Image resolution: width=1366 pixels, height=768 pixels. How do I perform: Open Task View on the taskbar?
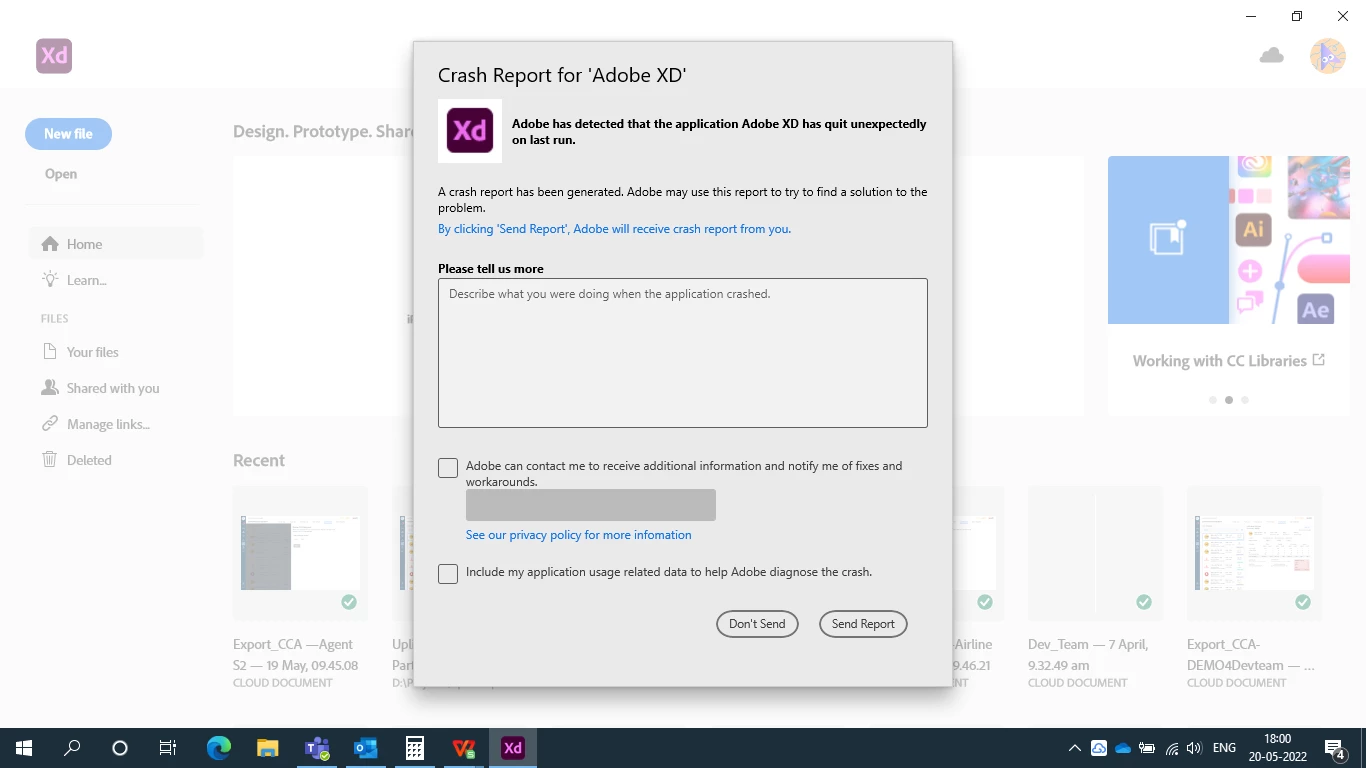click(x=168, y=748)
